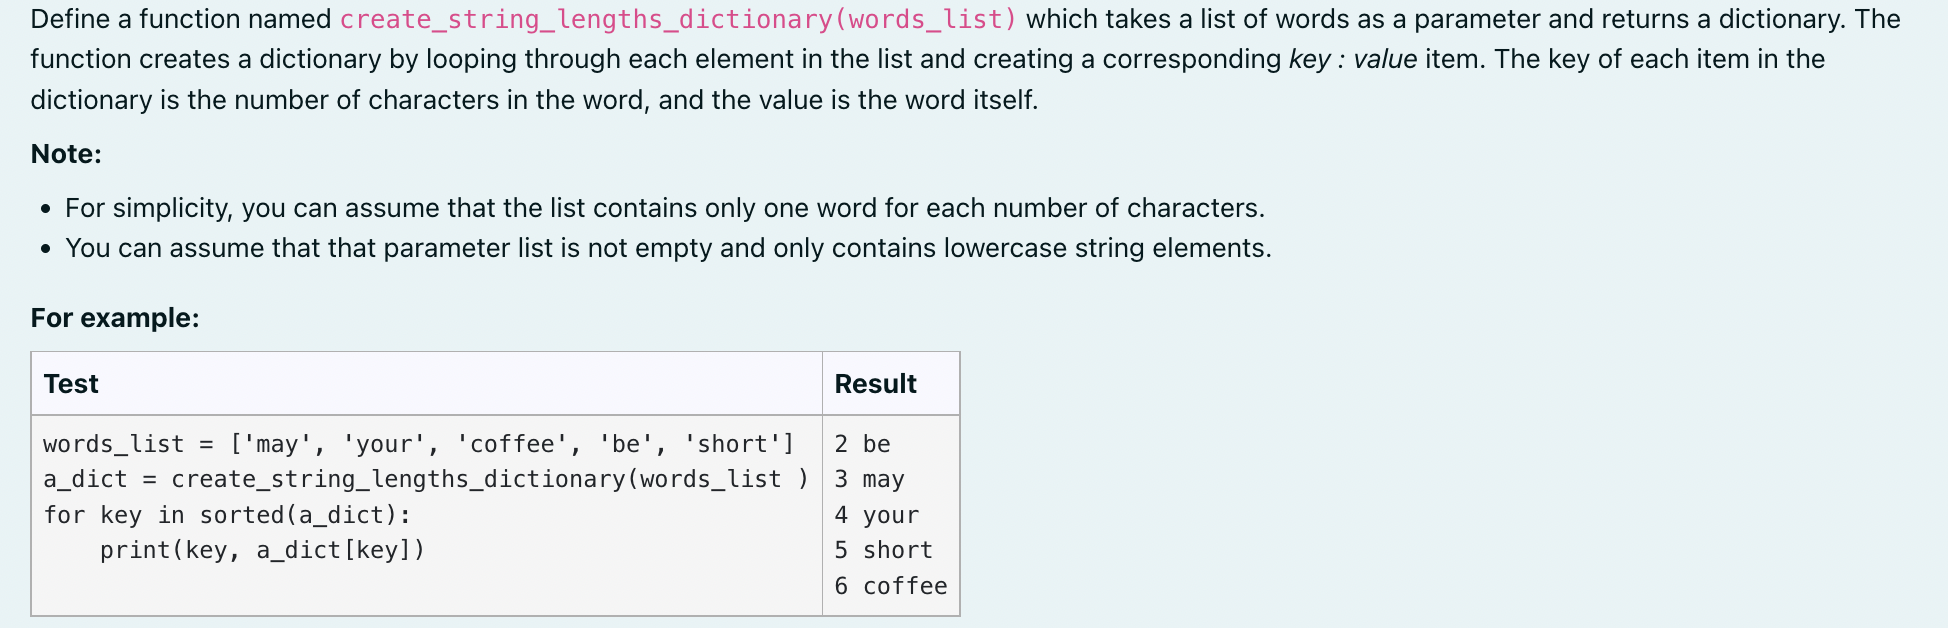1948x628 pixels.
Task: Click the '4 your' result line
Action: [876, 515]
